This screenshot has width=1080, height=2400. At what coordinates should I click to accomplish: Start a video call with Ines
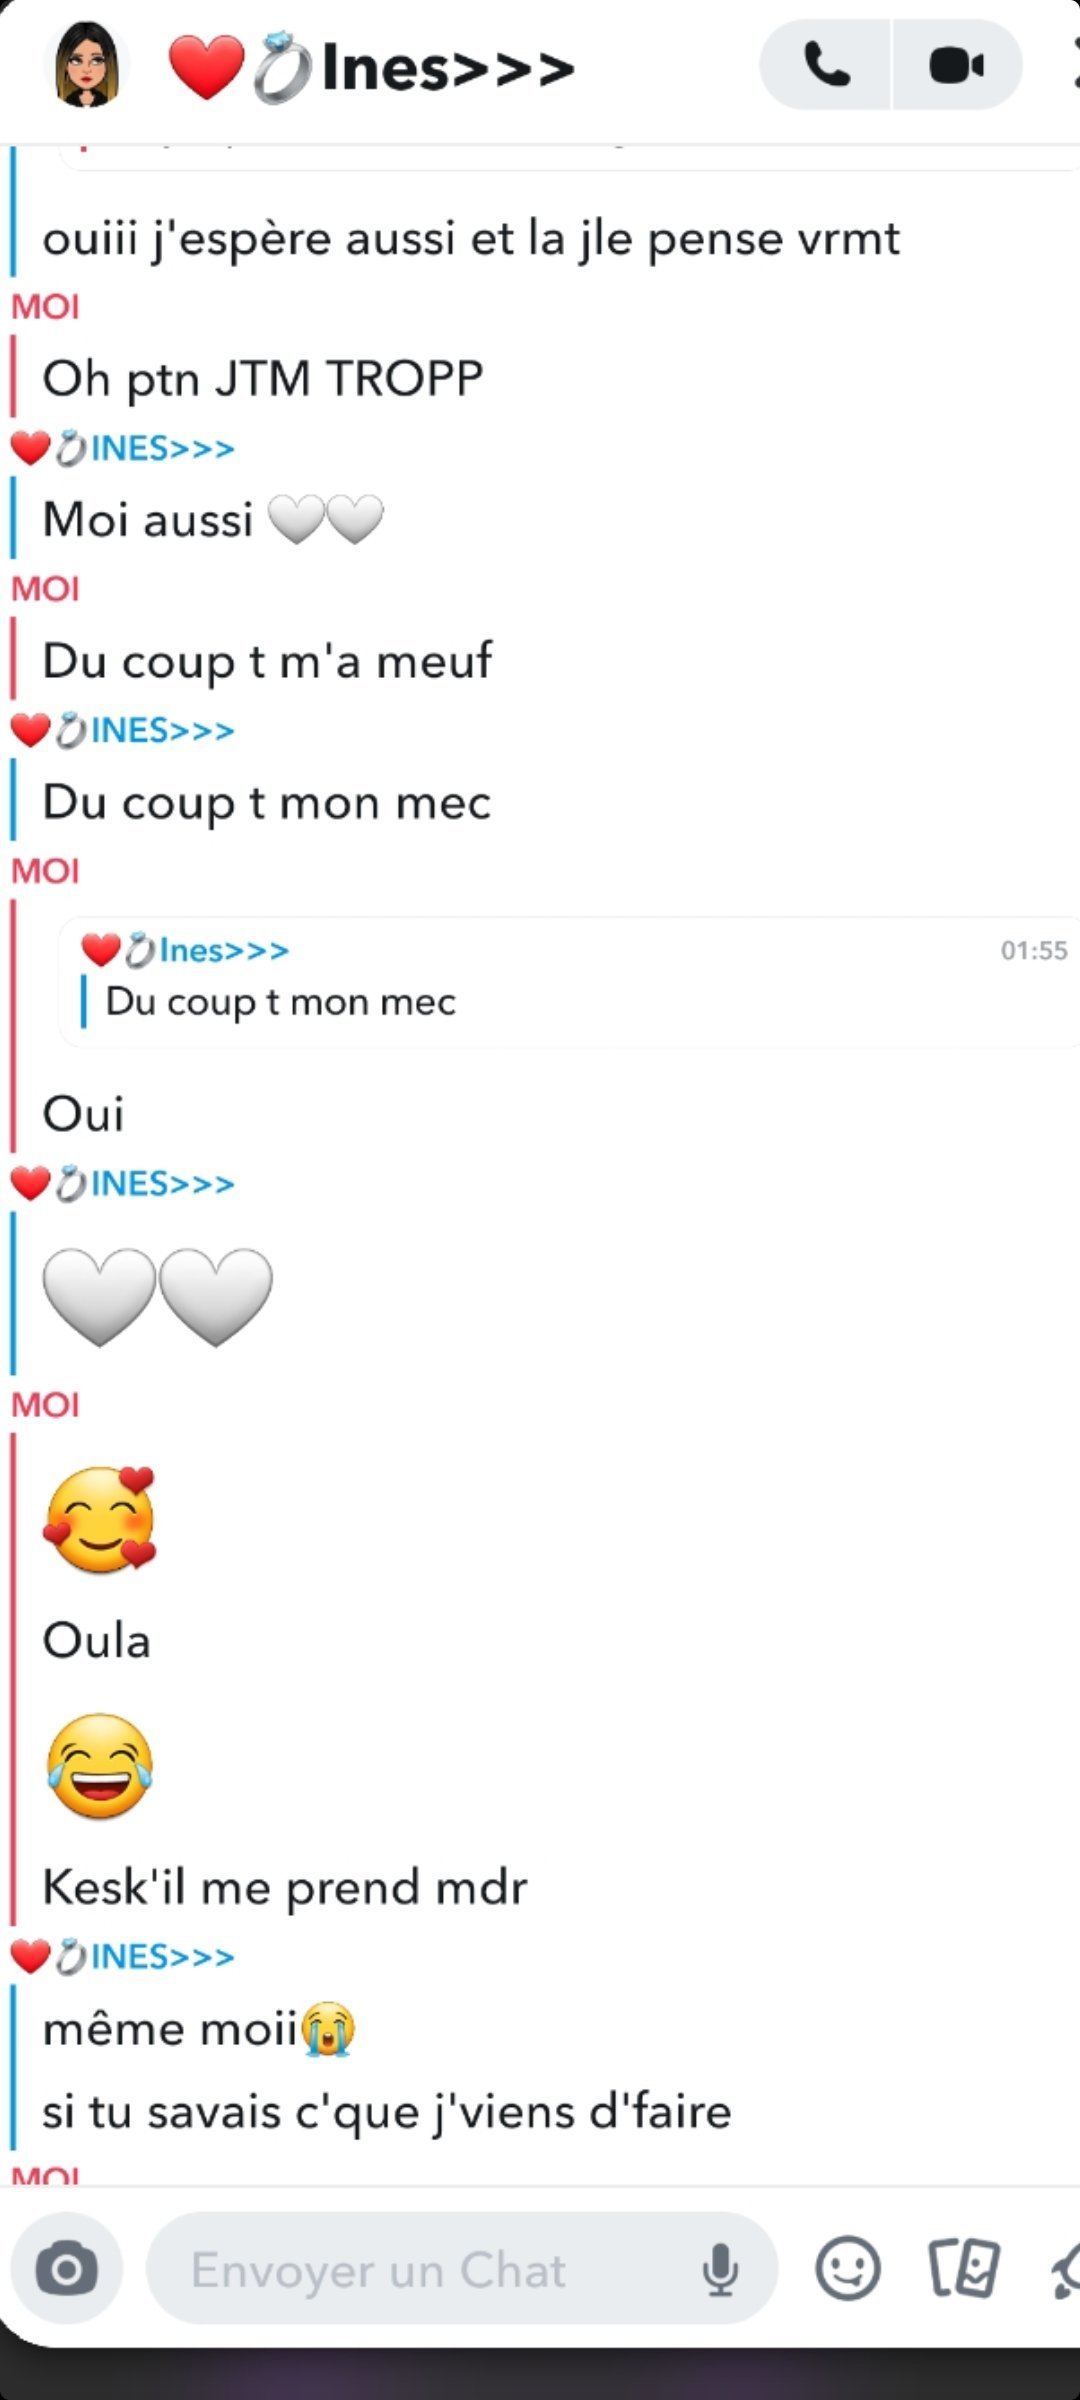coord(957,66)
